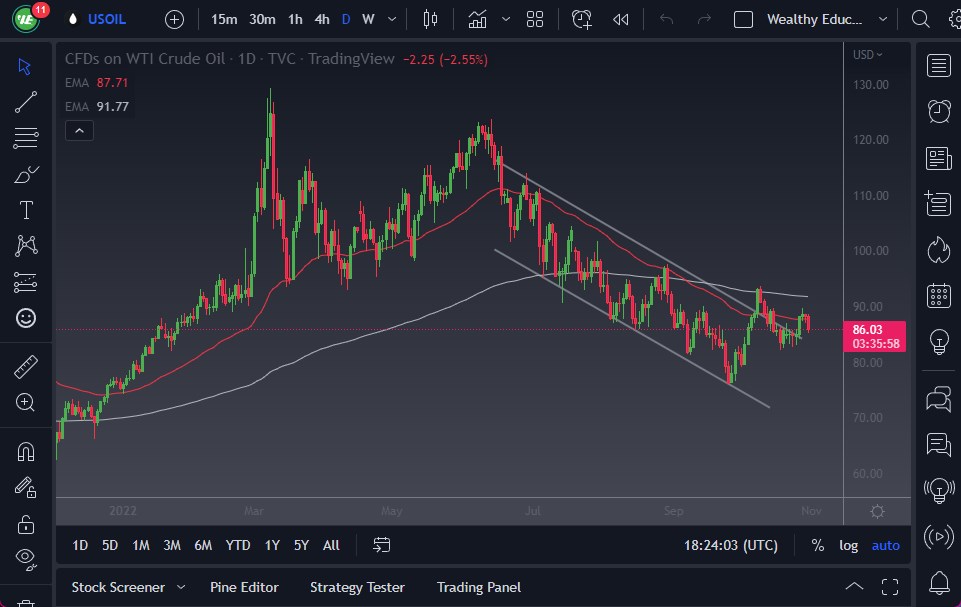This screenshot has width=961, height=607.
Task: Switch to the Pine Editor tab
Action: pos(244,587)
